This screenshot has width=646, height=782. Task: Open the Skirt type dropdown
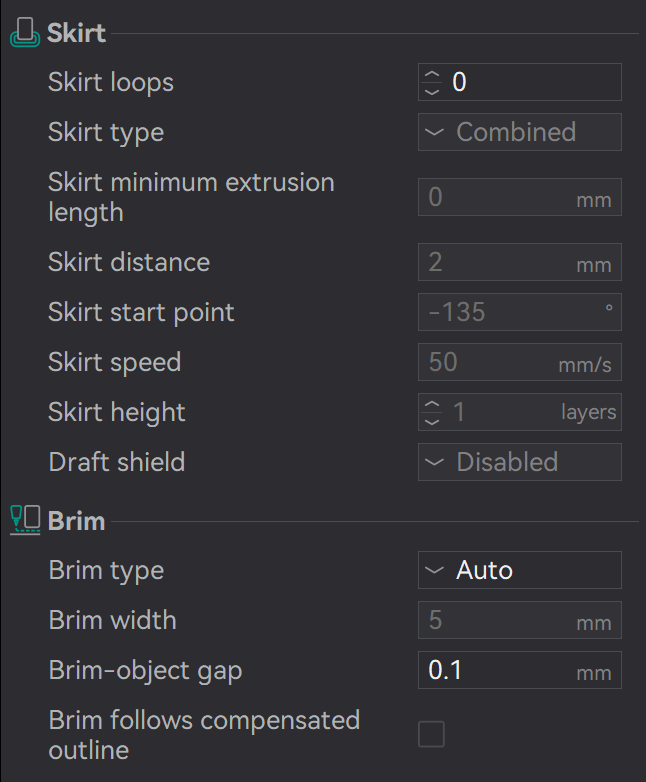click(519, 132)
